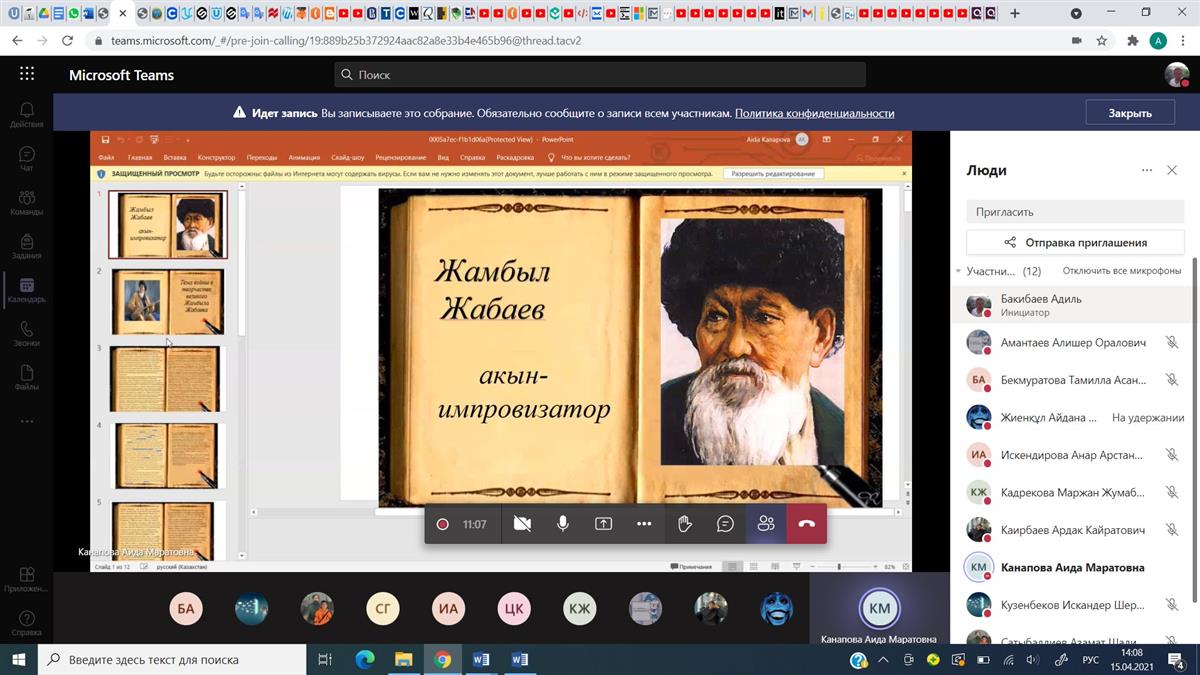Click Отправка приглашения button
This screenshot has width=1200, height=675.
(1075, 242)
